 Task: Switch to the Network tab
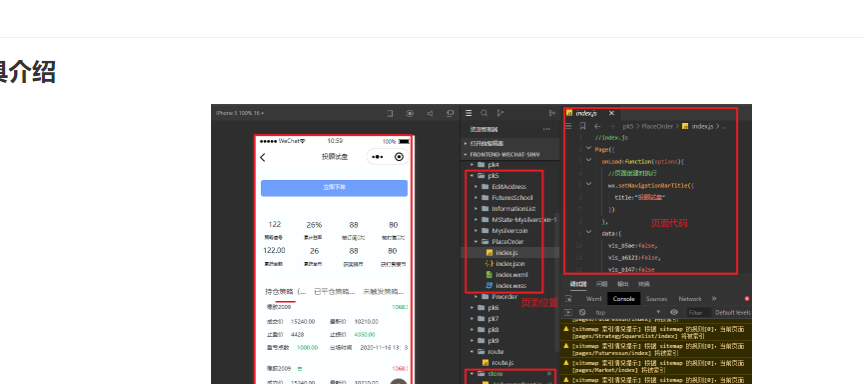(x=690, y=299)
